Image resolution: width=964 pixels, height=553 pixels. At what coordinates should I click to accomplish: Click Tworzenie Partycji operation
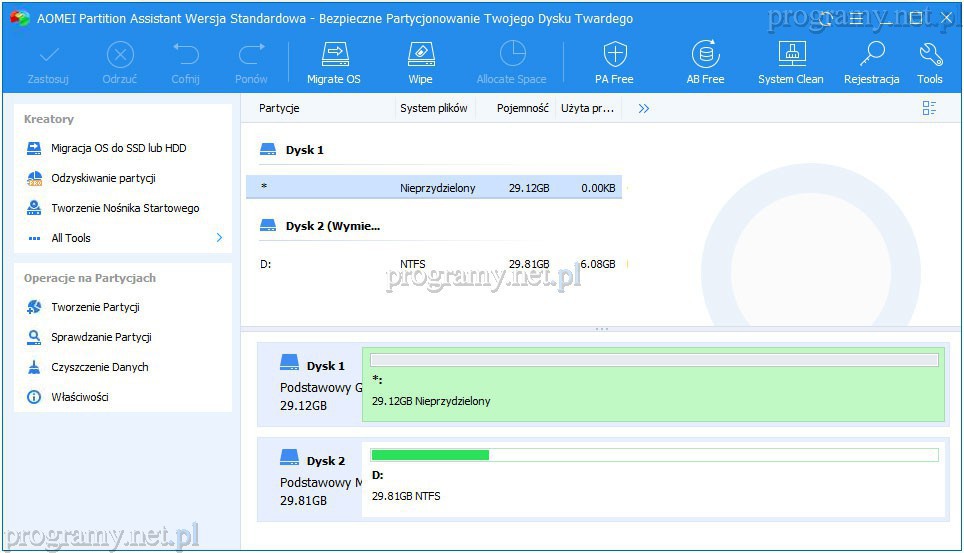[x=95, y=307]
